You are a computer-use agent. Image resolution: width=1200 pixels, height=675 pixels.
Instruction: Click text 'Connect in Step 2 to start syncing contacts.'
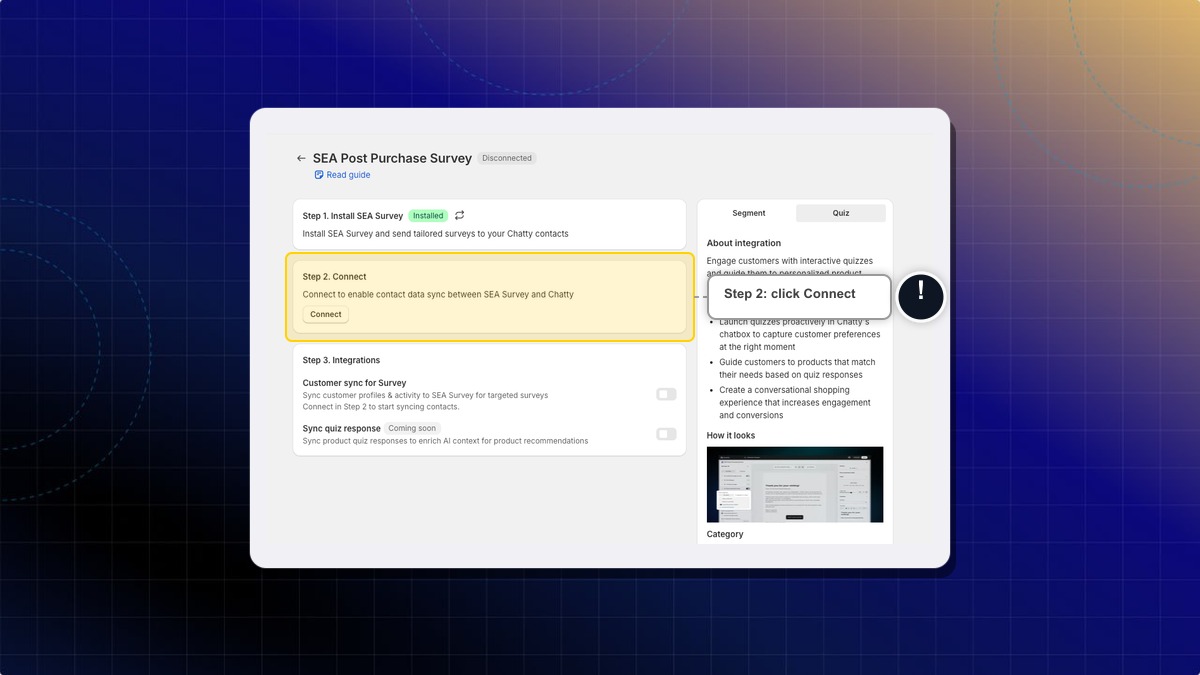381,407
